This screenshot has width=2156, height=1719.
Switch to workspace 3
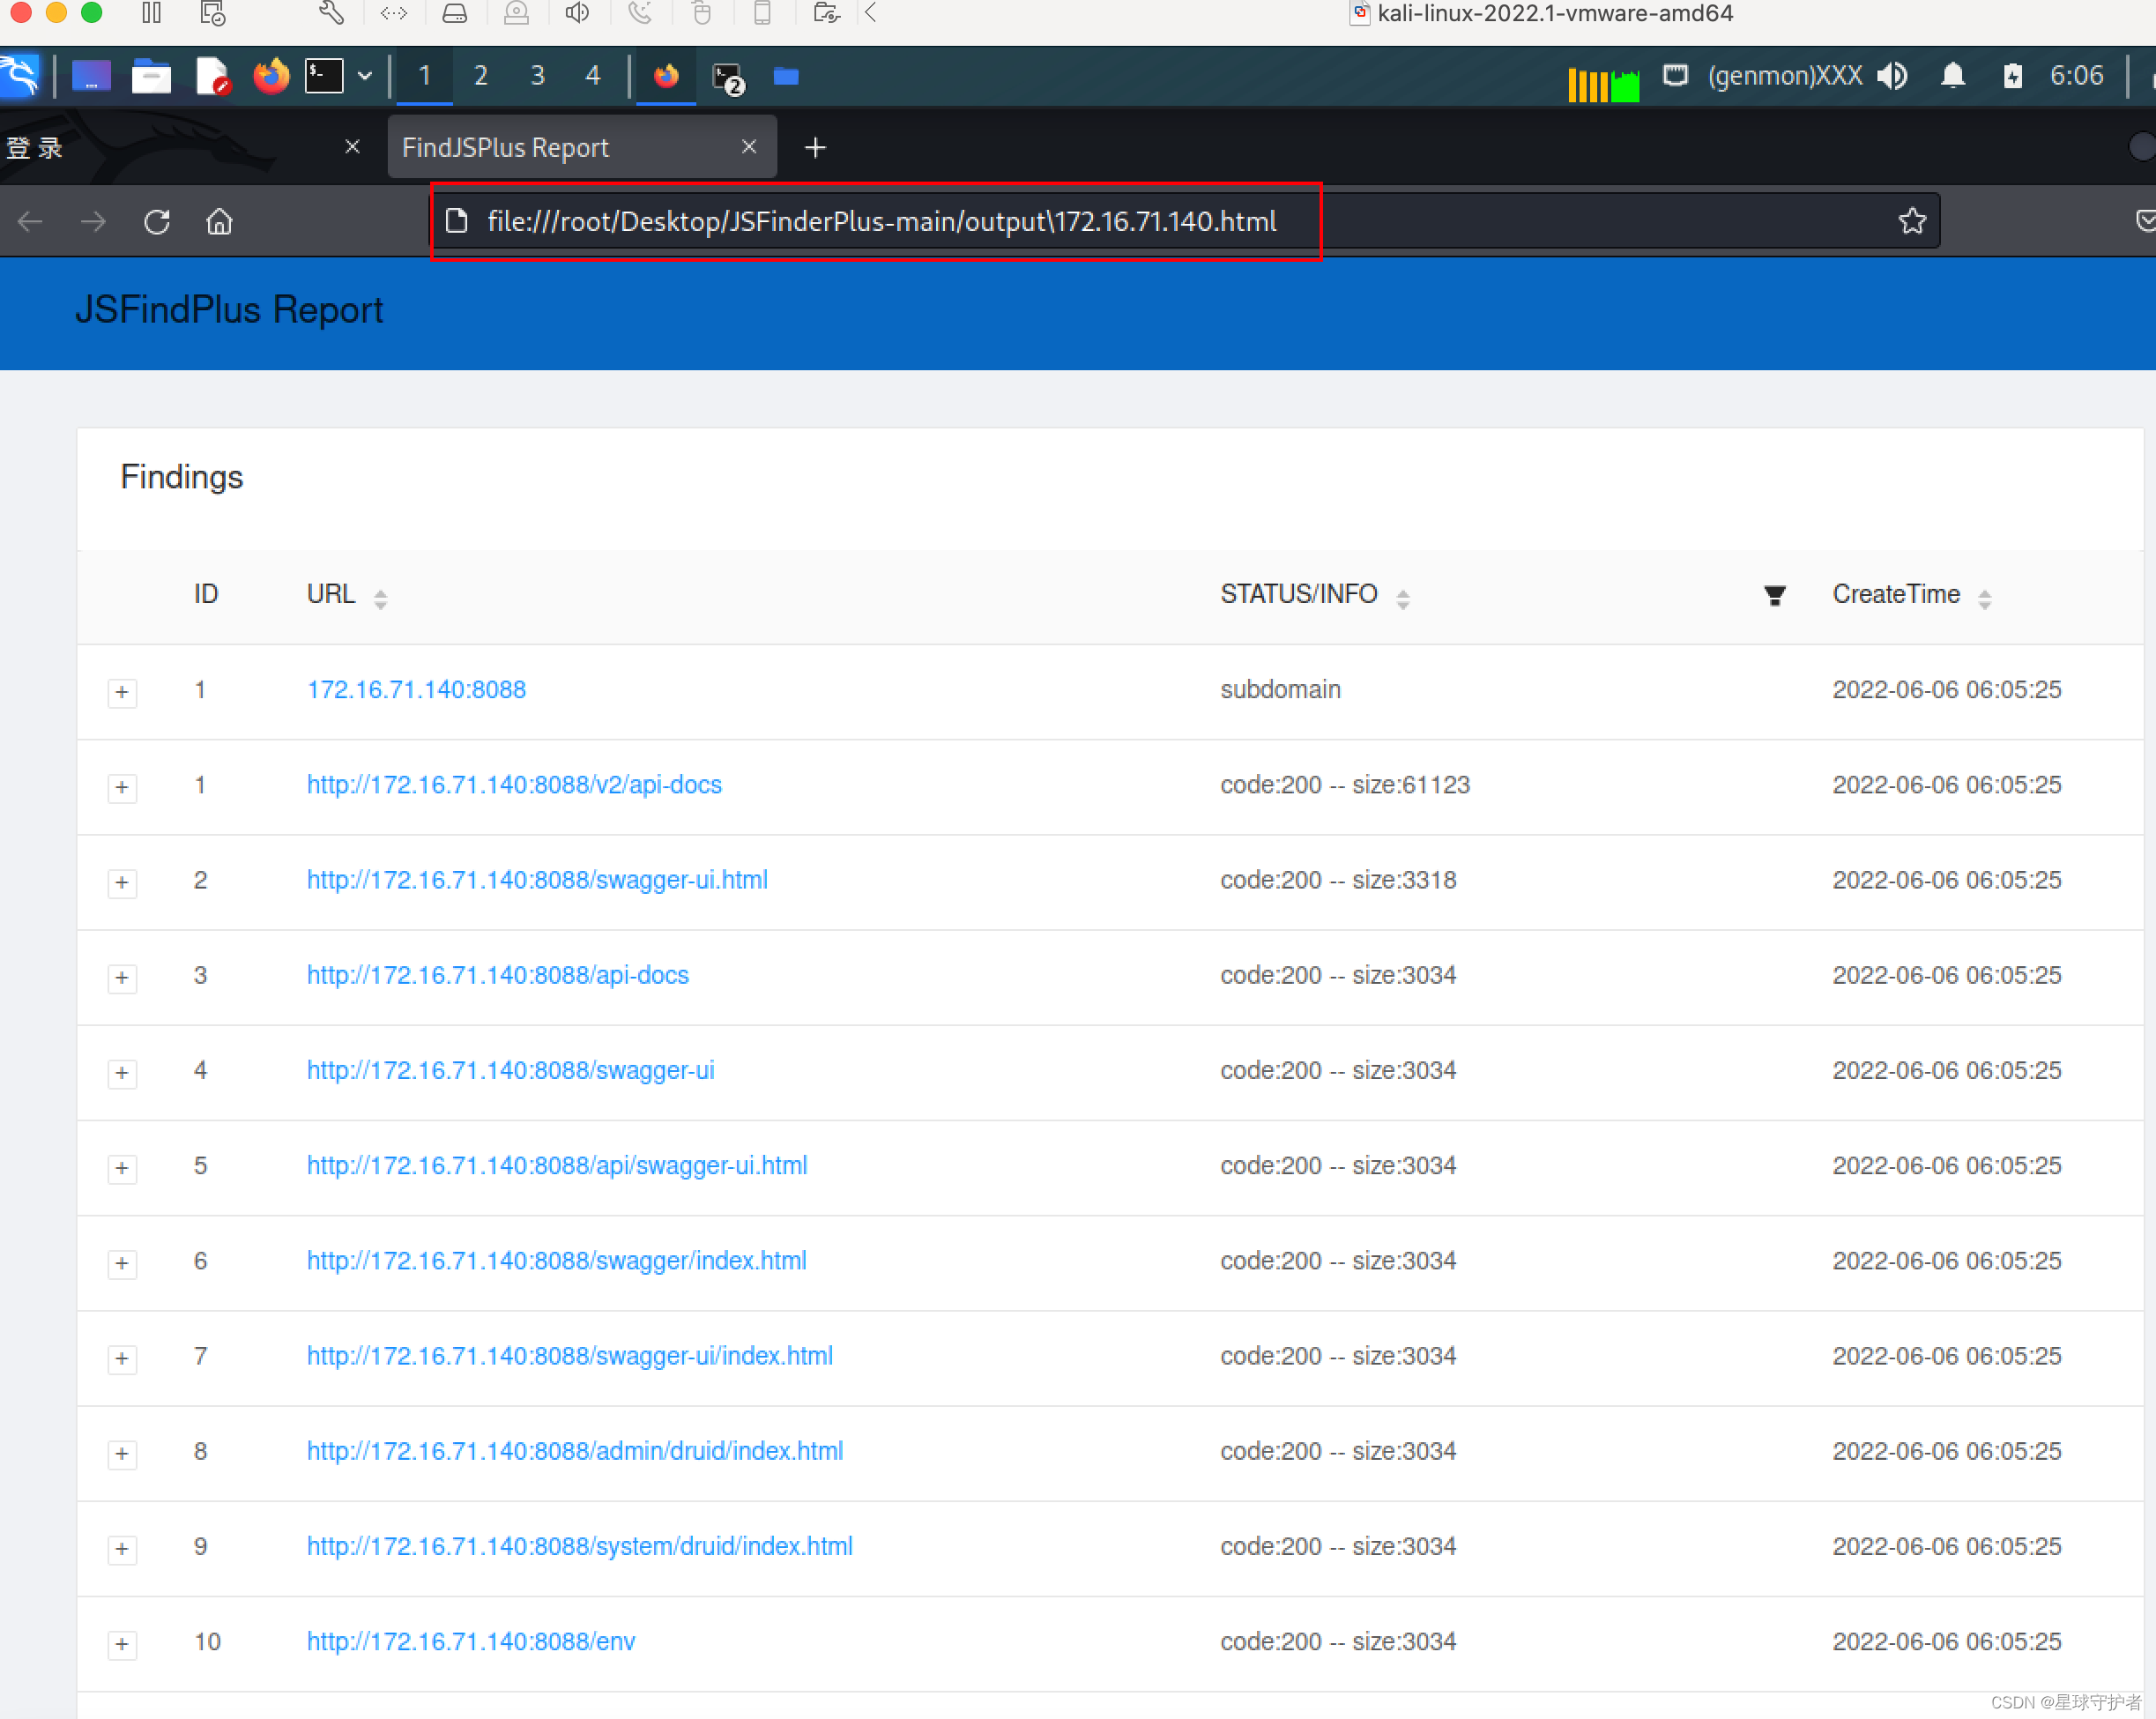(537, 76)
